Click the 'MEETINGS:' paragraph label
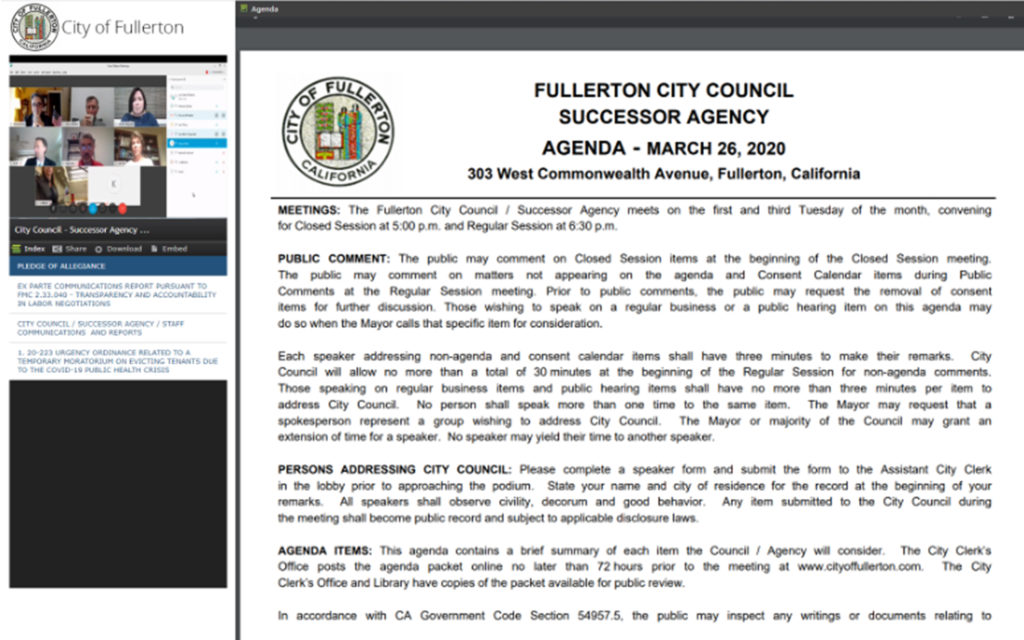Image resolution: width=1024 pixels, height=640 pixels. (309, 210)
